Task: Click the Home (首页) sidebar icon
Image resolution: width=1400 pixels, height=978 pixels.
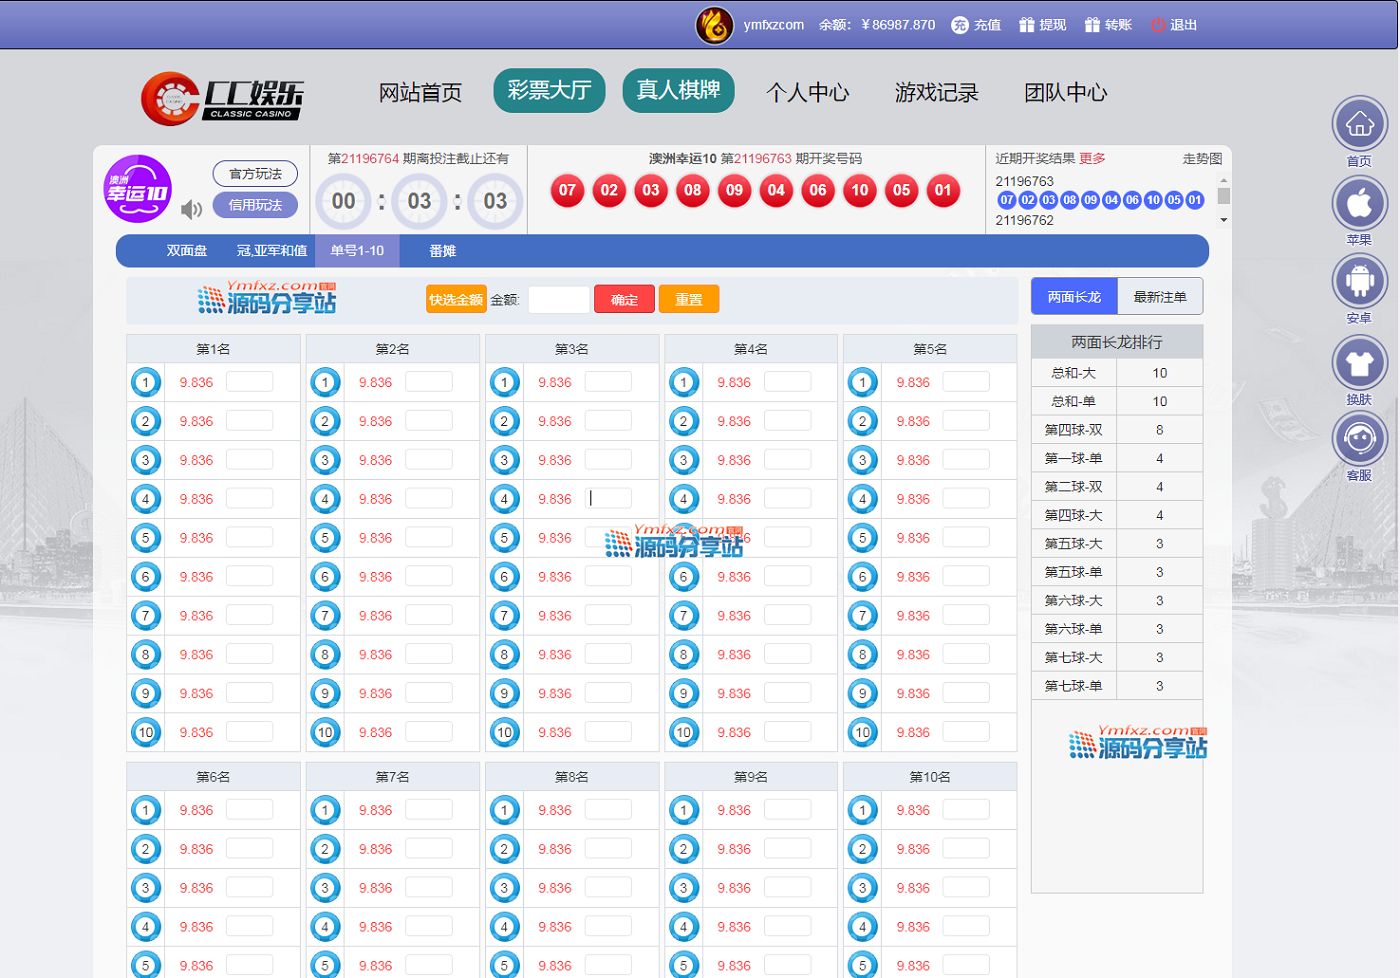Action: click(x=1359, y=124)
